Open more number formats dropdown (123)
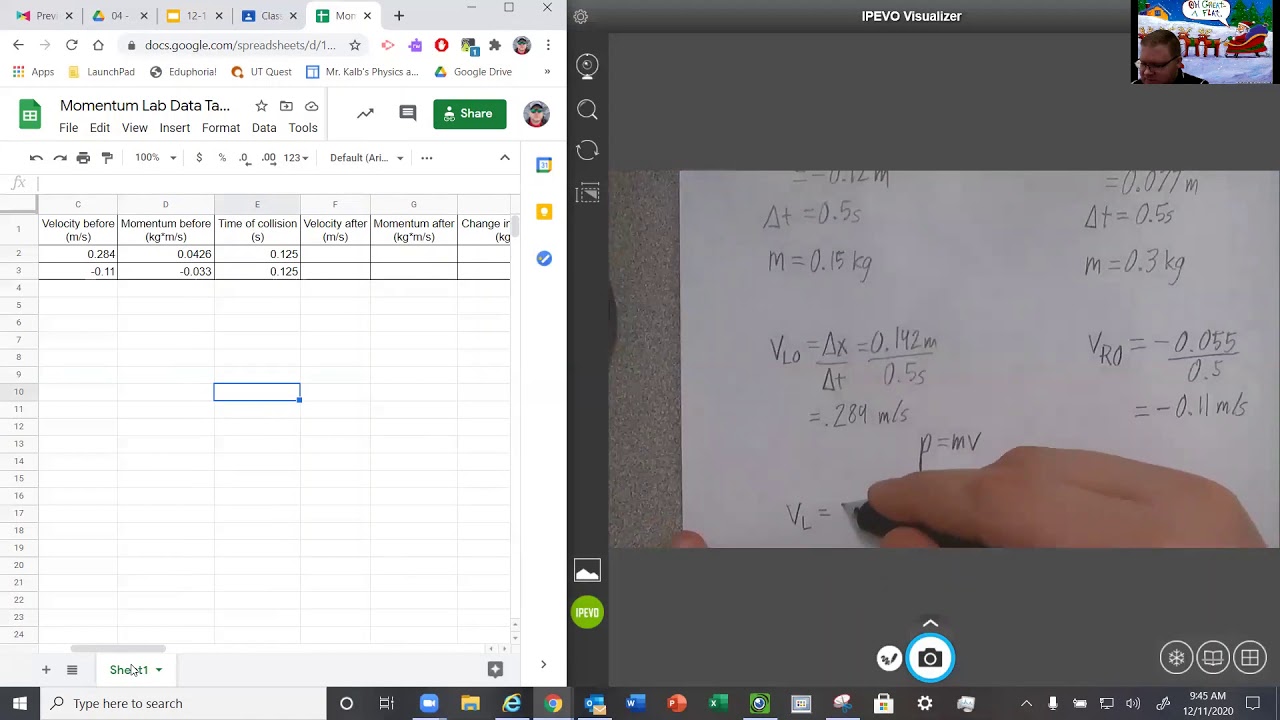 click(x=296, y=158)
